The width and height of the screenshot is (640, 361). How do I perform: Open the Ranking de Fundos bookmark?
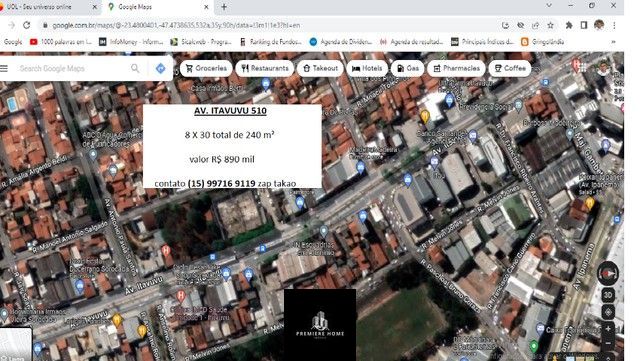271,42
